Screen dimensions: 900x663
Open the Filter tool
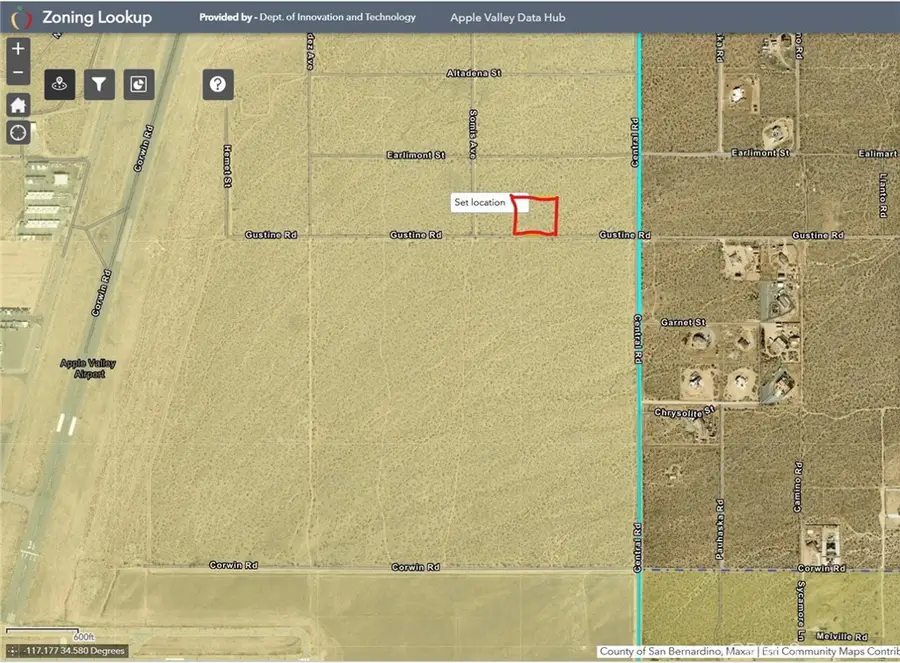pyautogui.click(x=98, y=84)
